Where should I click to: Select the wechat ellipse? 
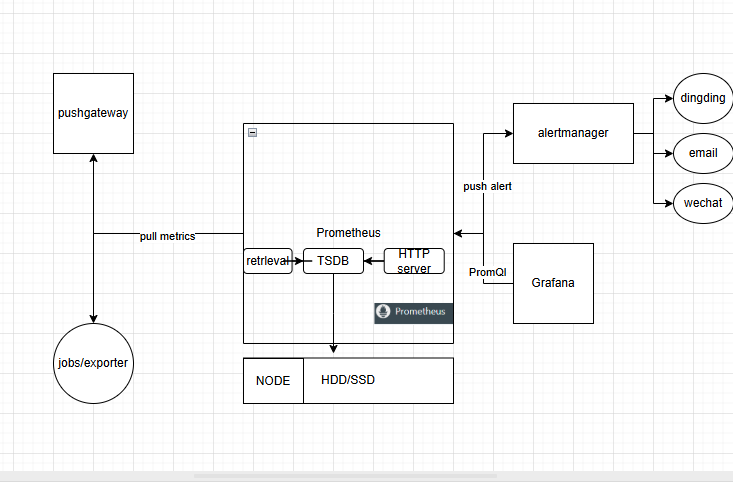pyautogui.click(x=703, y=203)
